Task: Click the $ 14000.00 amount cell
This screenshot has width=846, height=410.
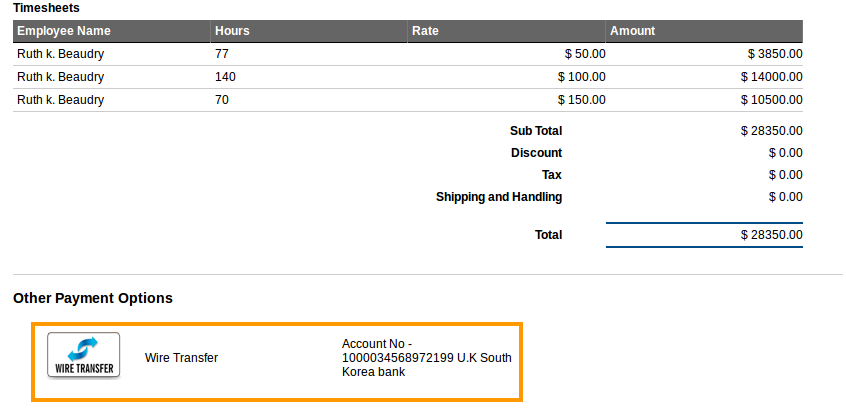Action: tap(771, 77)
